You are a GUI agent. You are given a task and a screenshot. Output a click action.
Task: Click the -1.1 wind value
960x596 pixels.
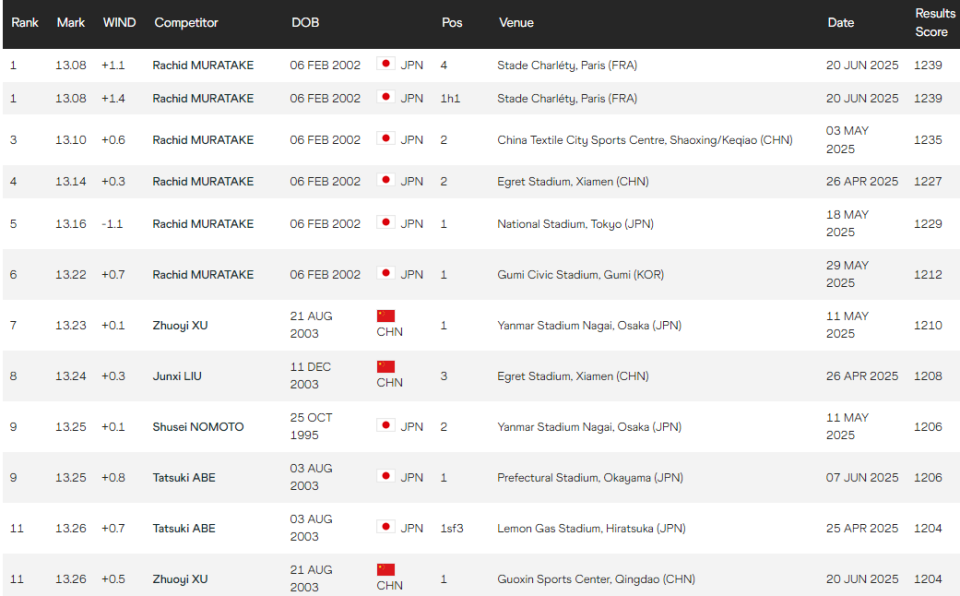coord(112,224)
